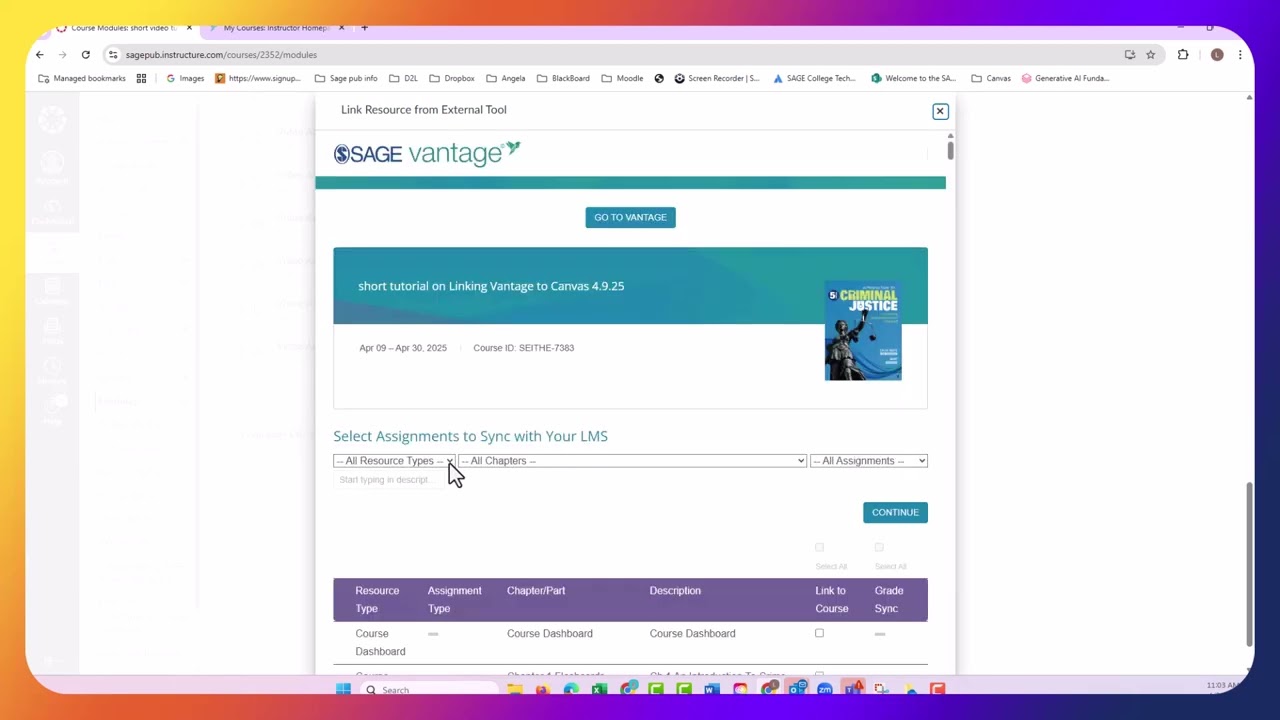Open the All Assignments dropdown
The height and width of the screenshot is (720, 1280).
point(869,461)
